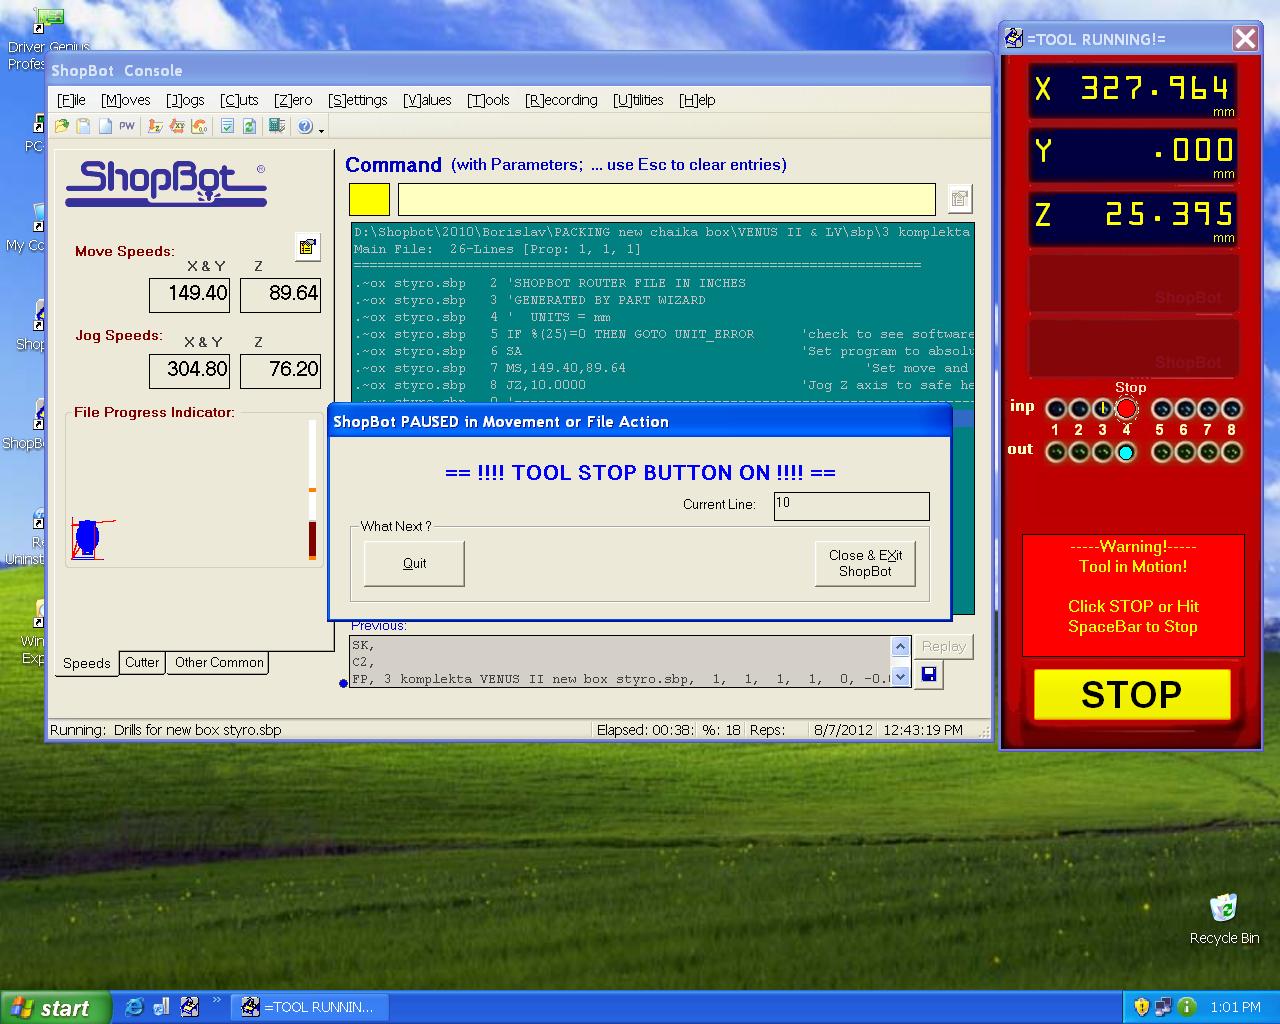Open the [C]uts menu

(x=239, y=100)
